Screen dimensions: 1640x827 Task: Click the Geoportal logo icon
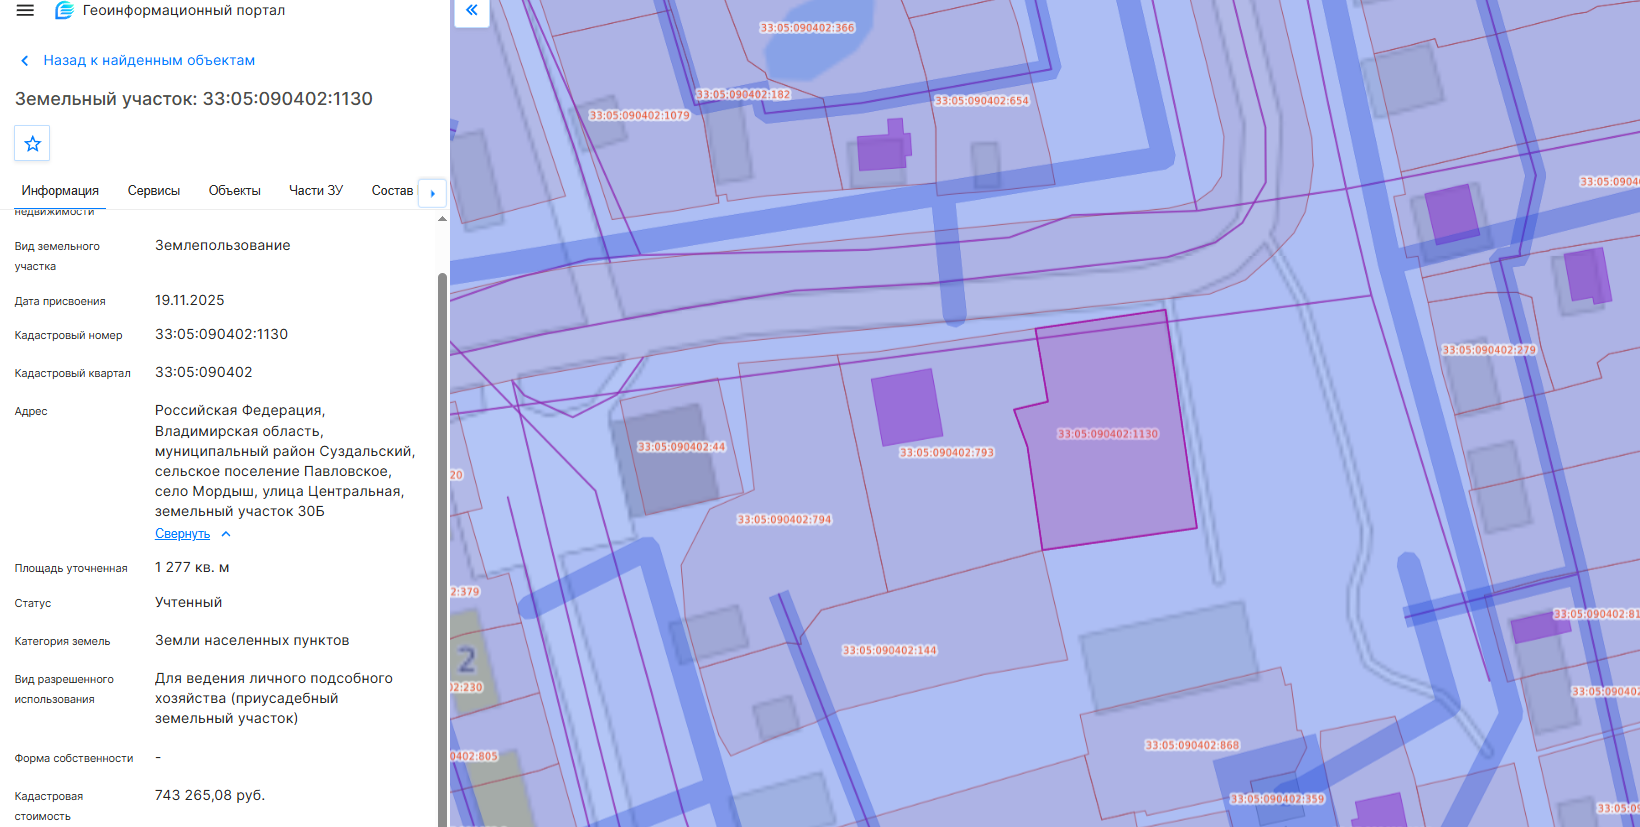pos(64,11)
